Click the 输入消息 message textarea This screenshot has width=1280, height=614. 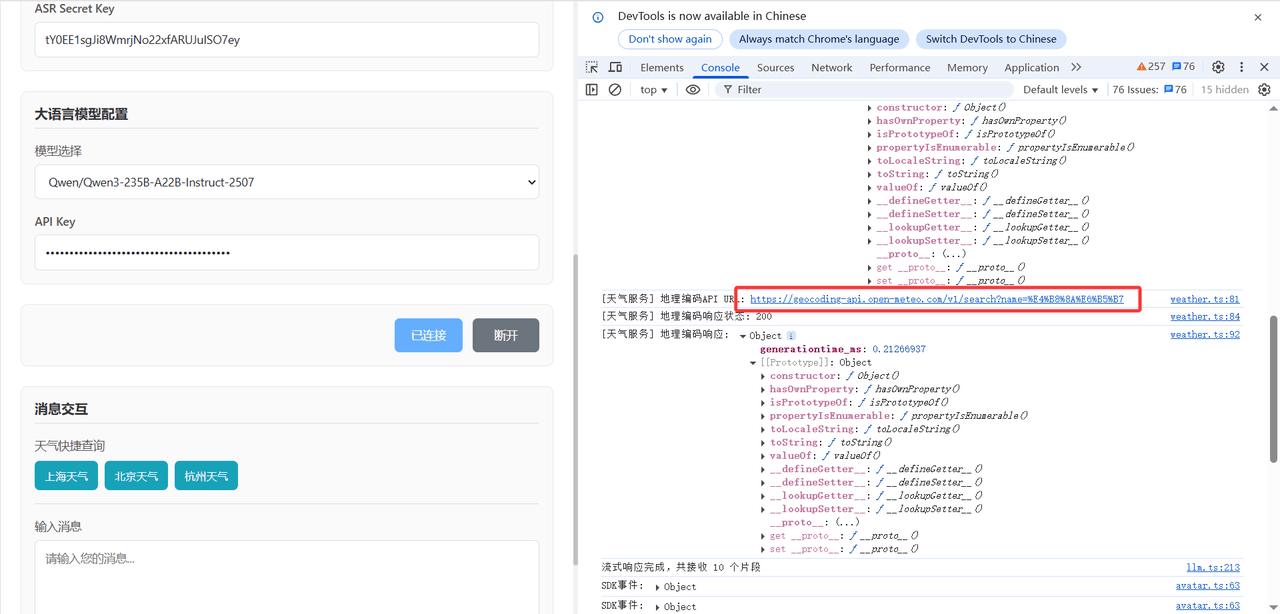pos(287,577)
